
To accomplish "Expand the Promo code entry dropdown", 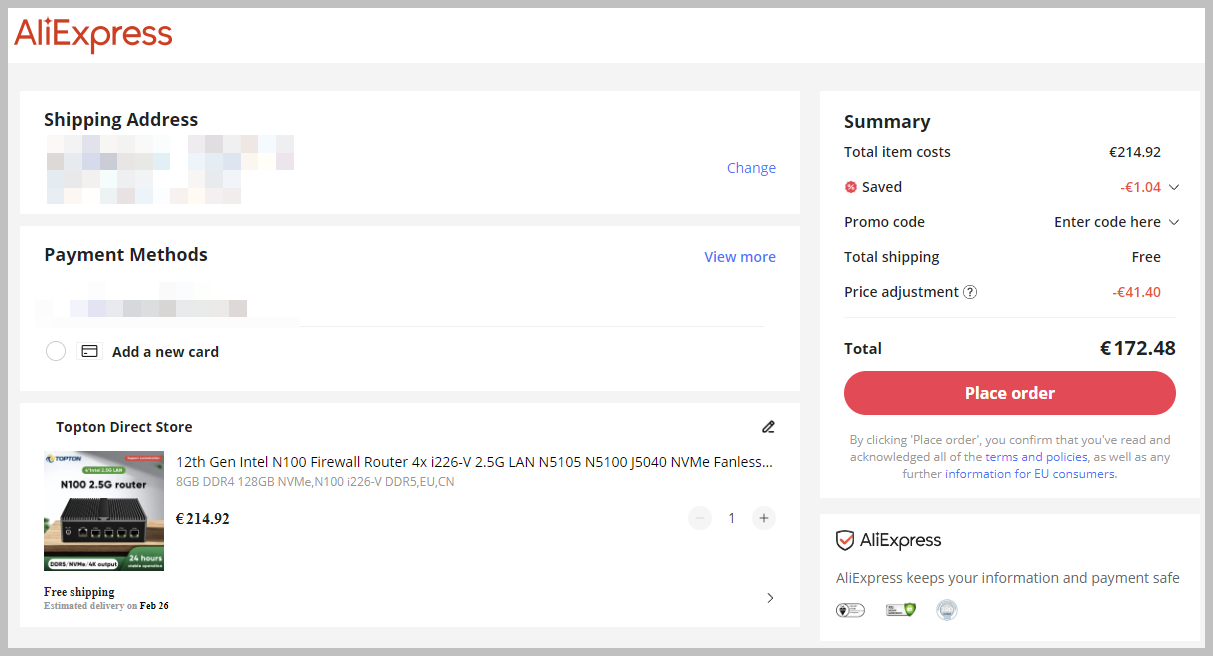I will point(1174,222).
